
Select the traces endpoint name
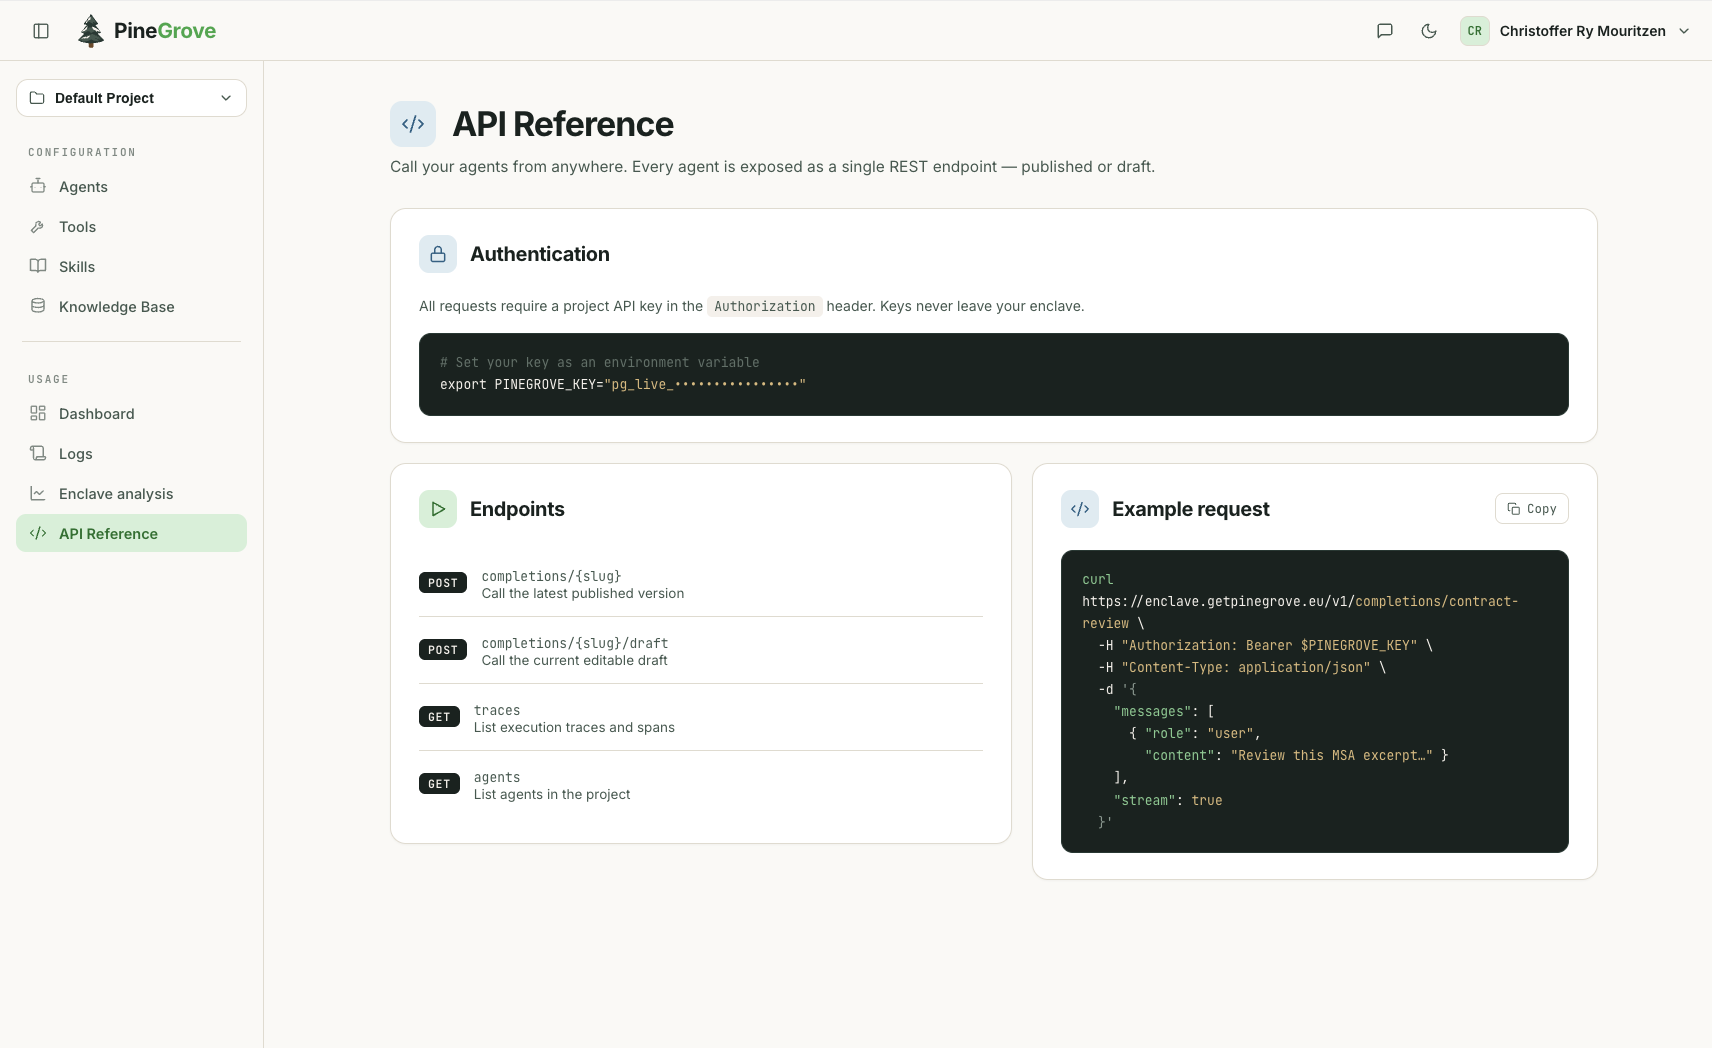pos(497,710)
